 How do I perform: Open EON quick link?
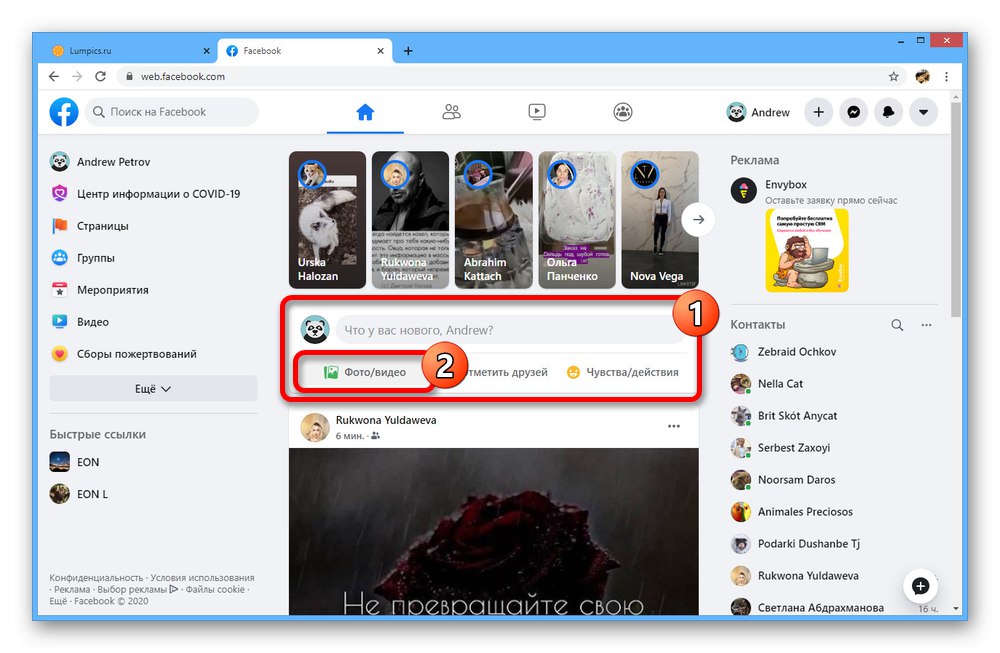pyautogui.click(x=153, y=462)
